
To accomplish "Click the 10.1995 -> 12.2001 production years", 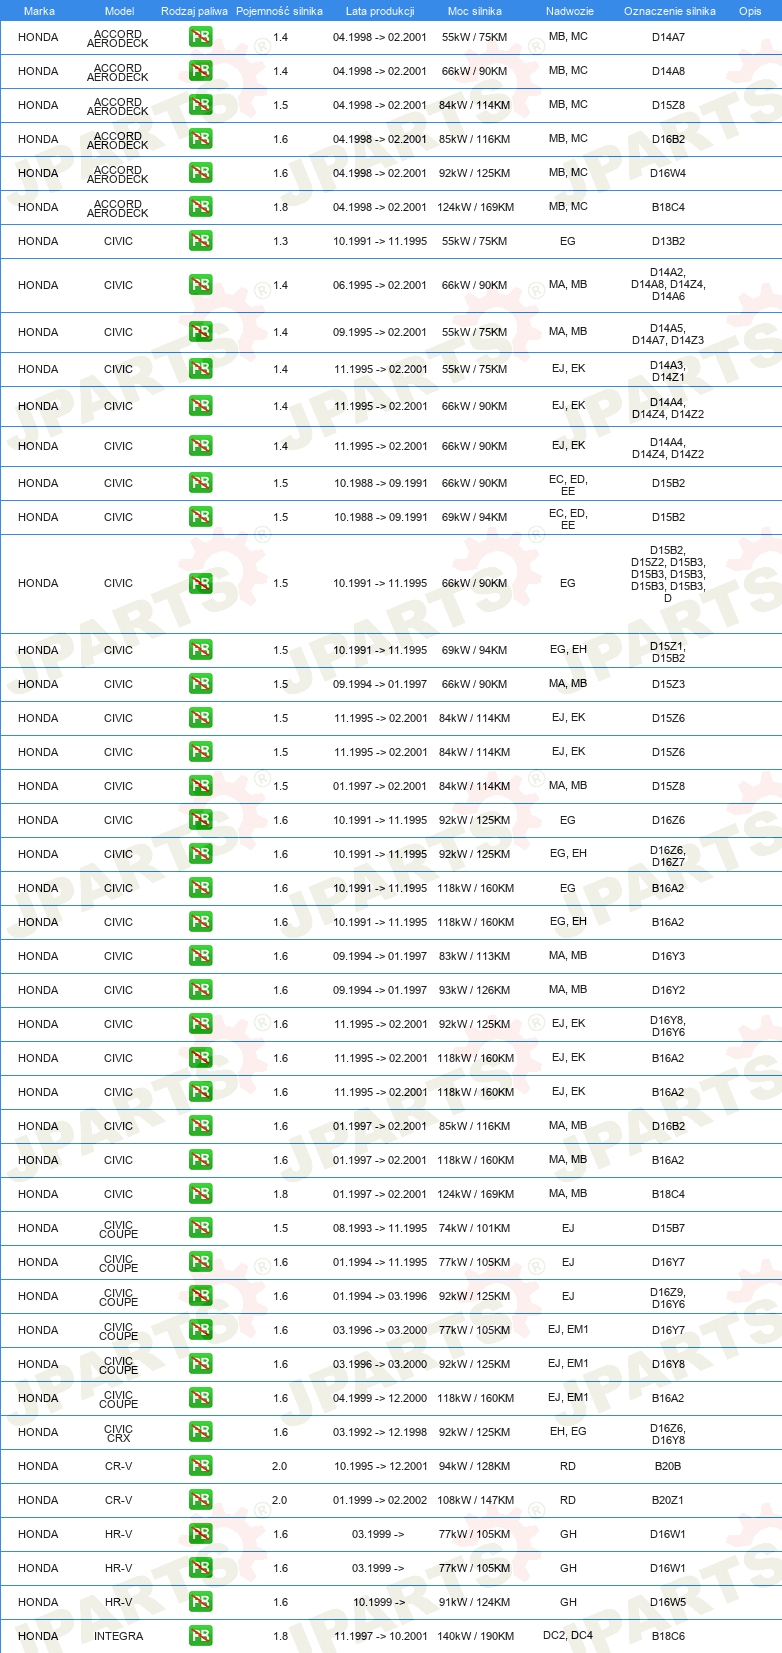I will tap(380, 1466).
